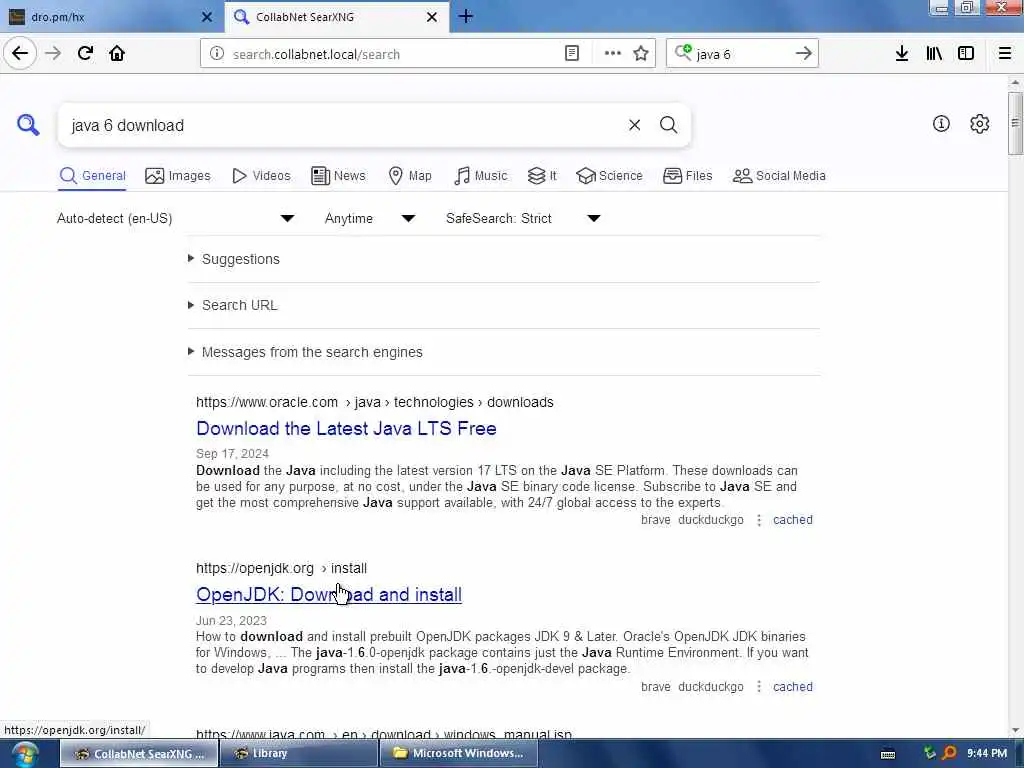Focus the 'java 6' browser search box
The height and width of the screenshot is (768, 1024).
[741, 54]
